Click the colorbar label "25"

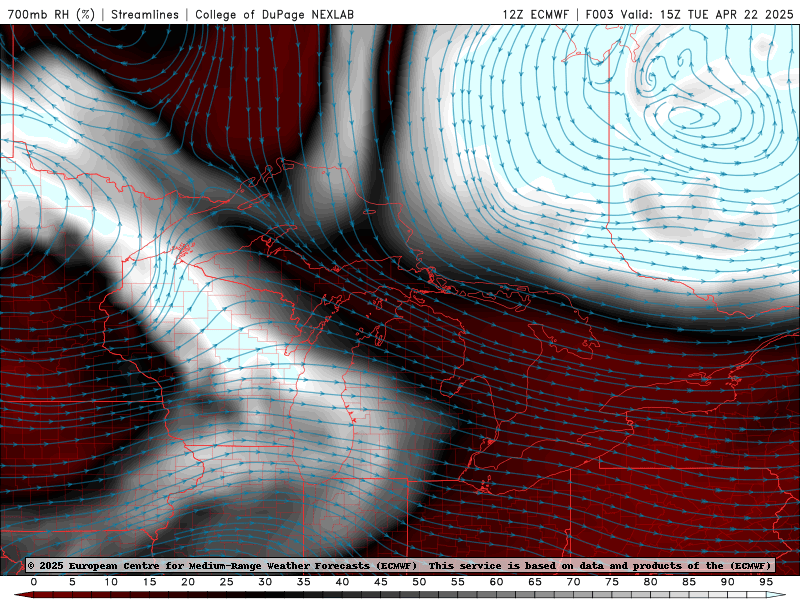(227, 582)
